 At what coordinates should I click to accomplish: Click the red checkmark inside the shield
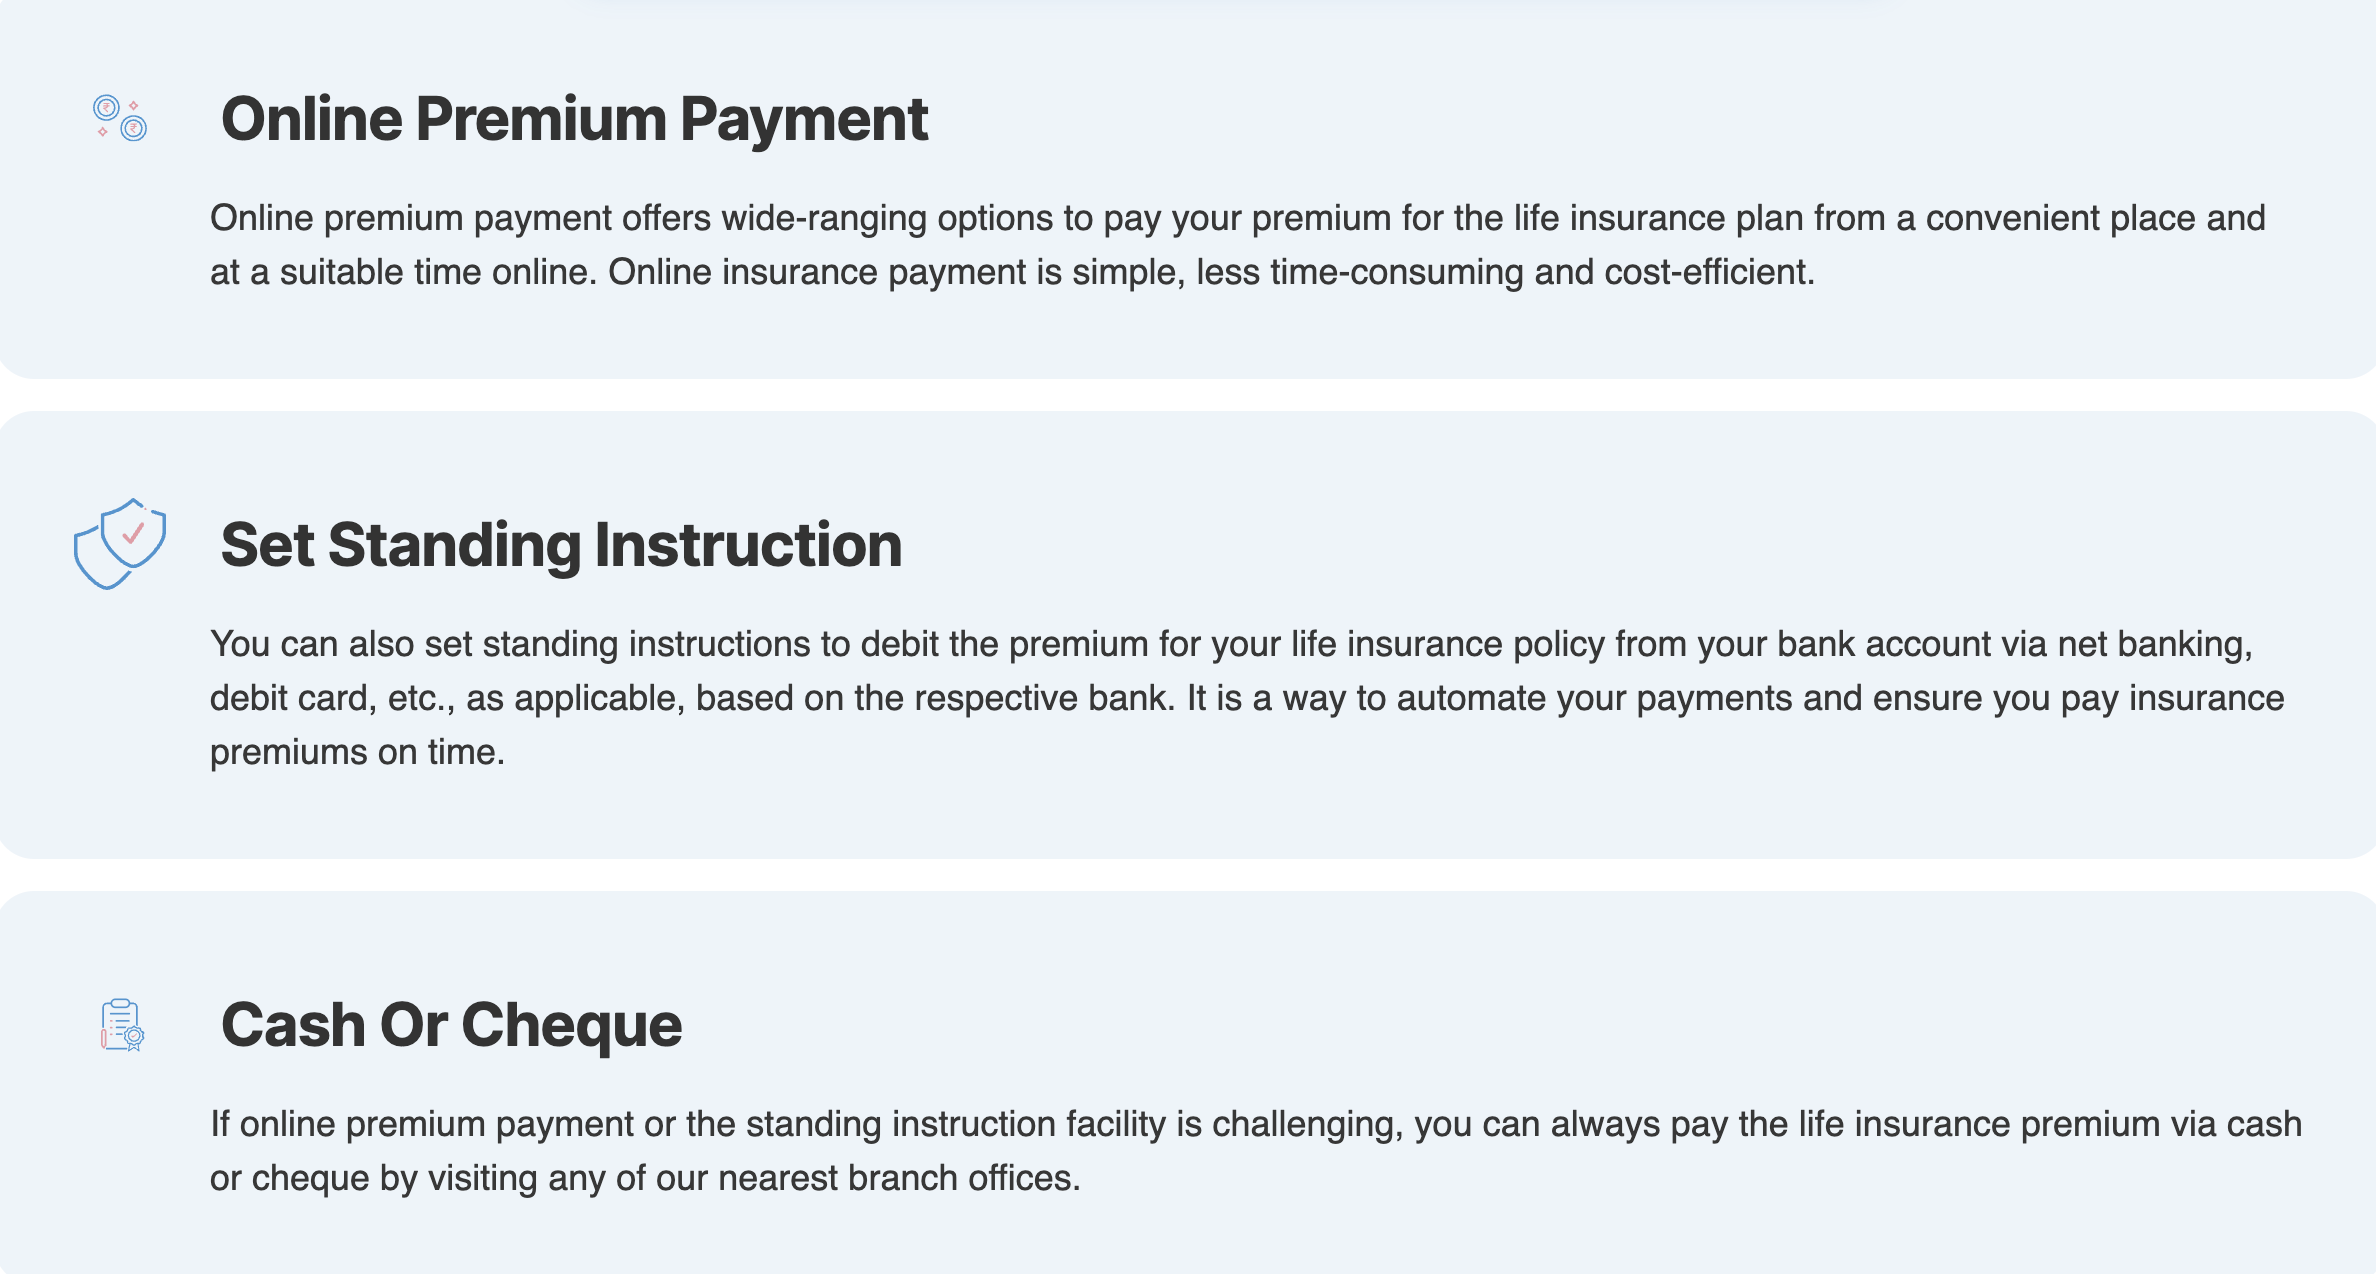coord(134,532)
